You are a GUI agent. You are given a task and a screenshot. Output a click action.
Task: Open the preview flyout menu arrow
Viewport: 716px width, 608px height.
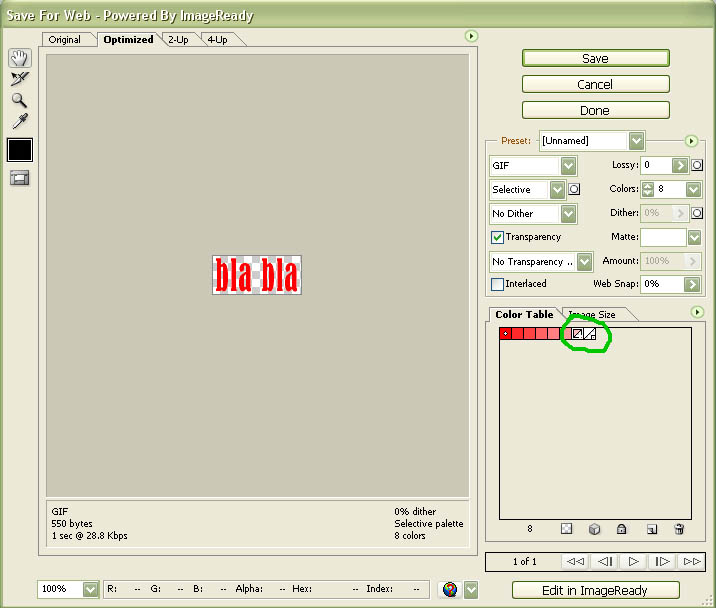point(471,36)
